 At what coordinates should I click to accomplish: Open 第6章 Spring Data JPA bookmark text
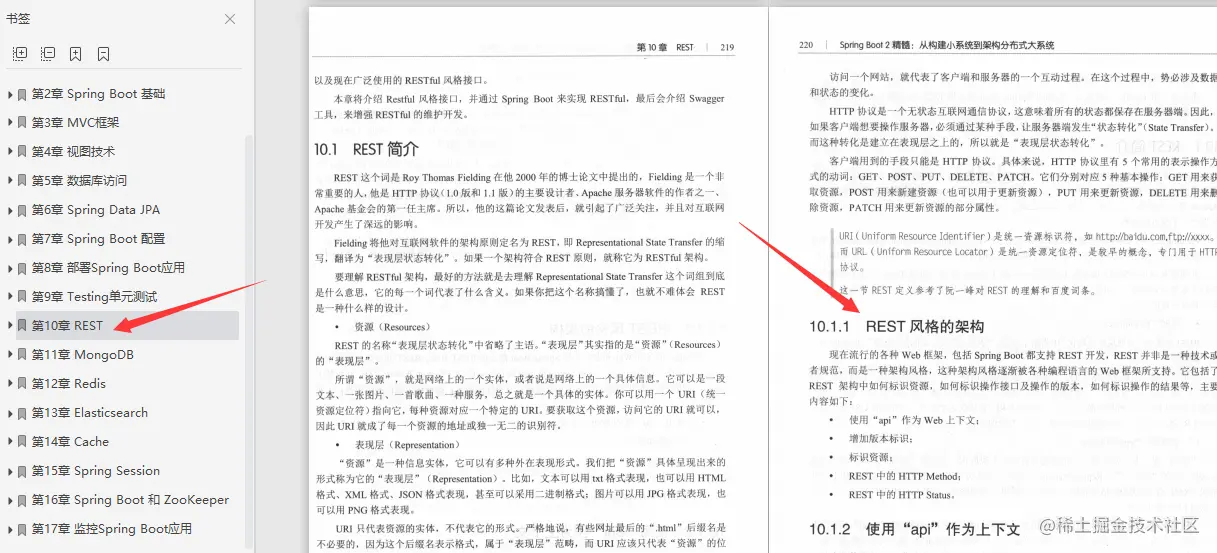(96, 210)
